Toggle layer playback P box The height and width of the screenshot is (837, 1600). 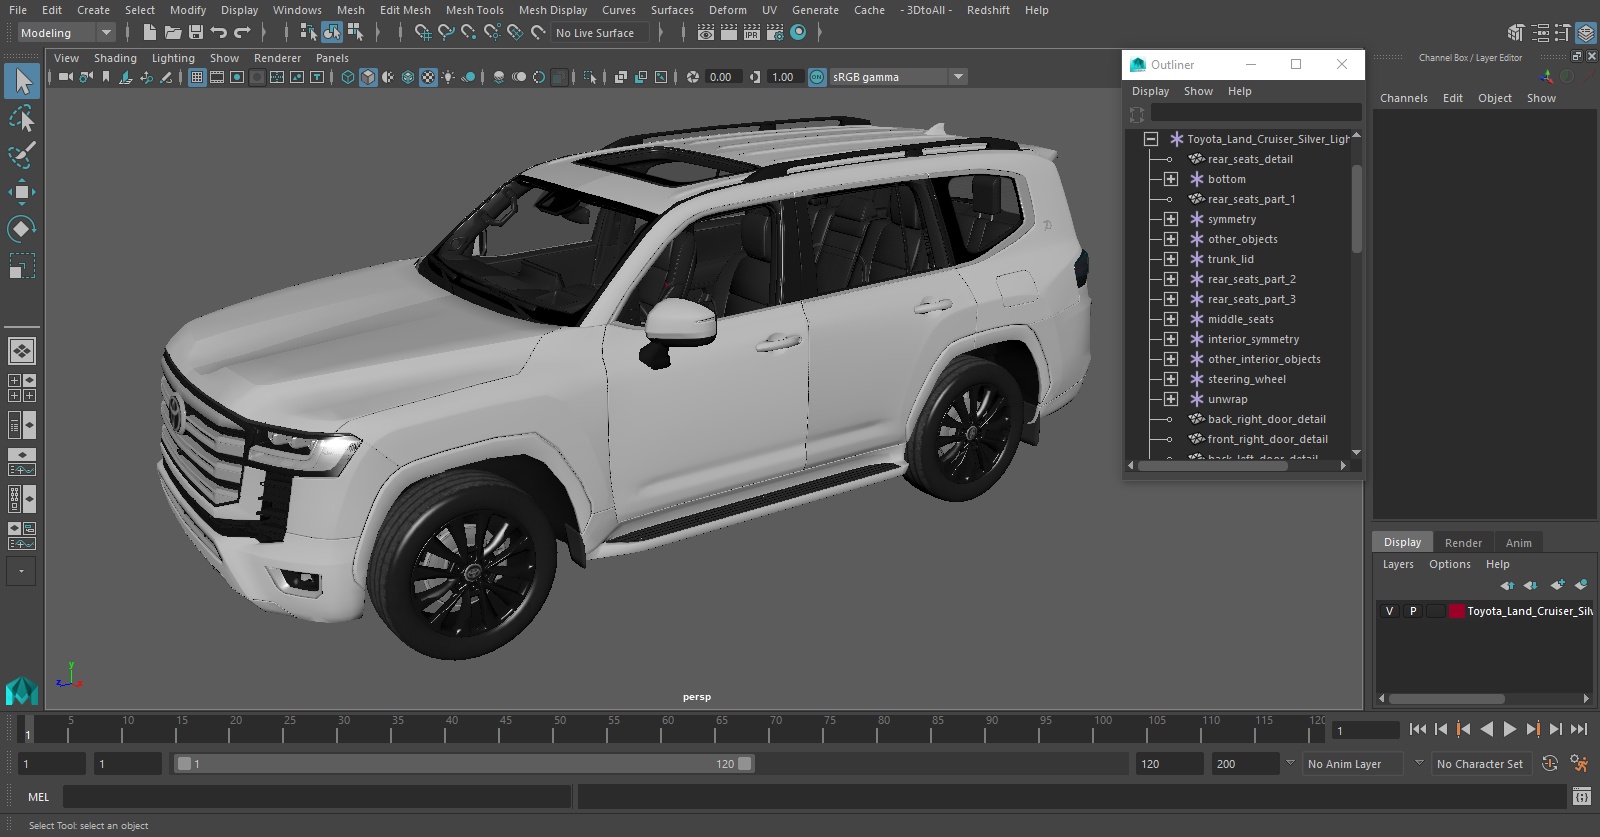point(1413,611)
